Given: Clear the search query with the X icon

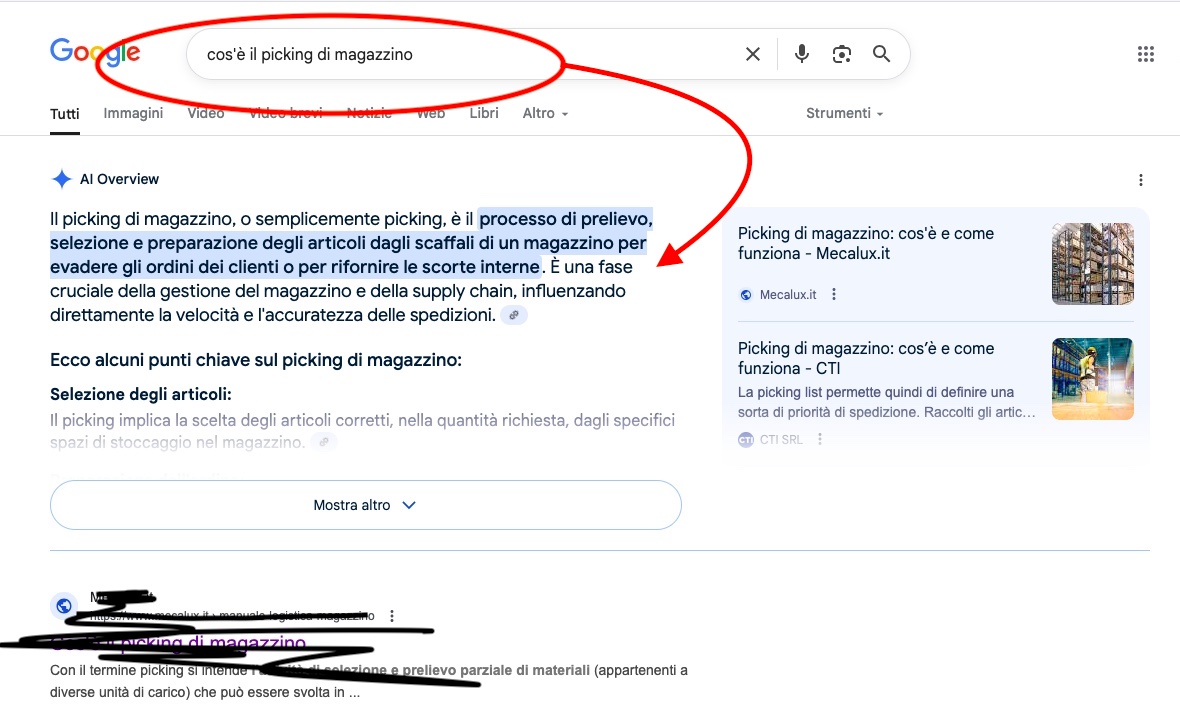Looking at the screenshot, I should coord(753,54).
